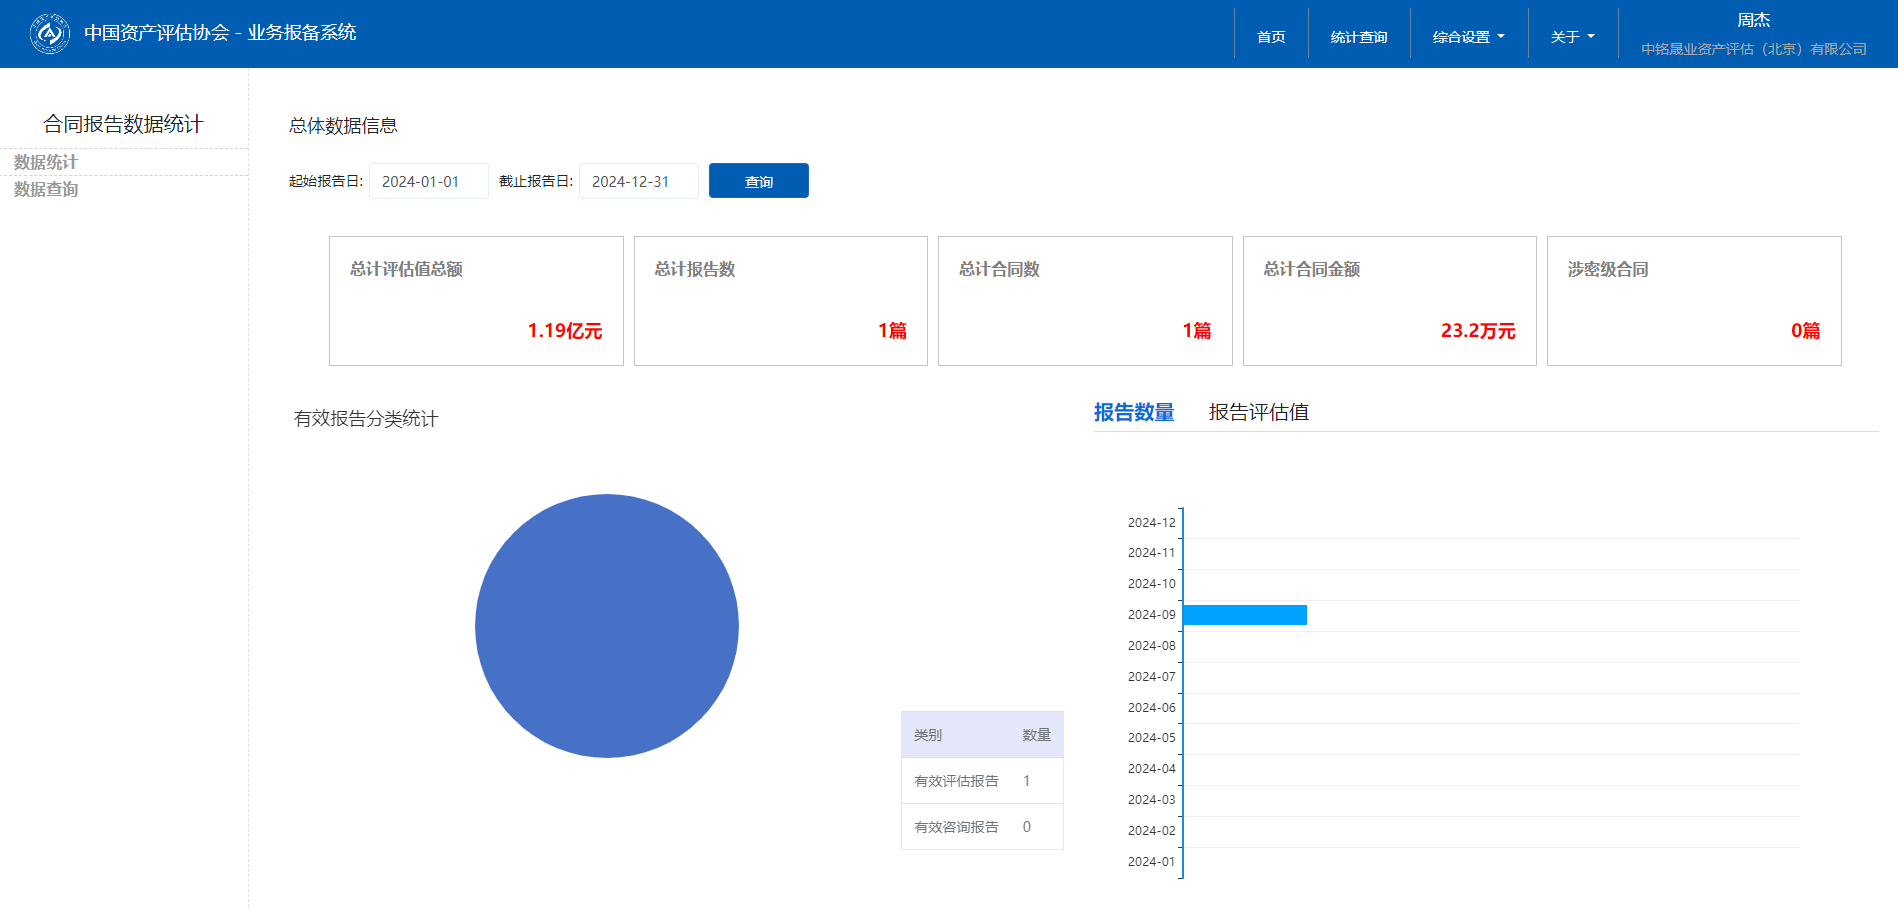
Task: Click the association logo in header
Action: (50, 34)
